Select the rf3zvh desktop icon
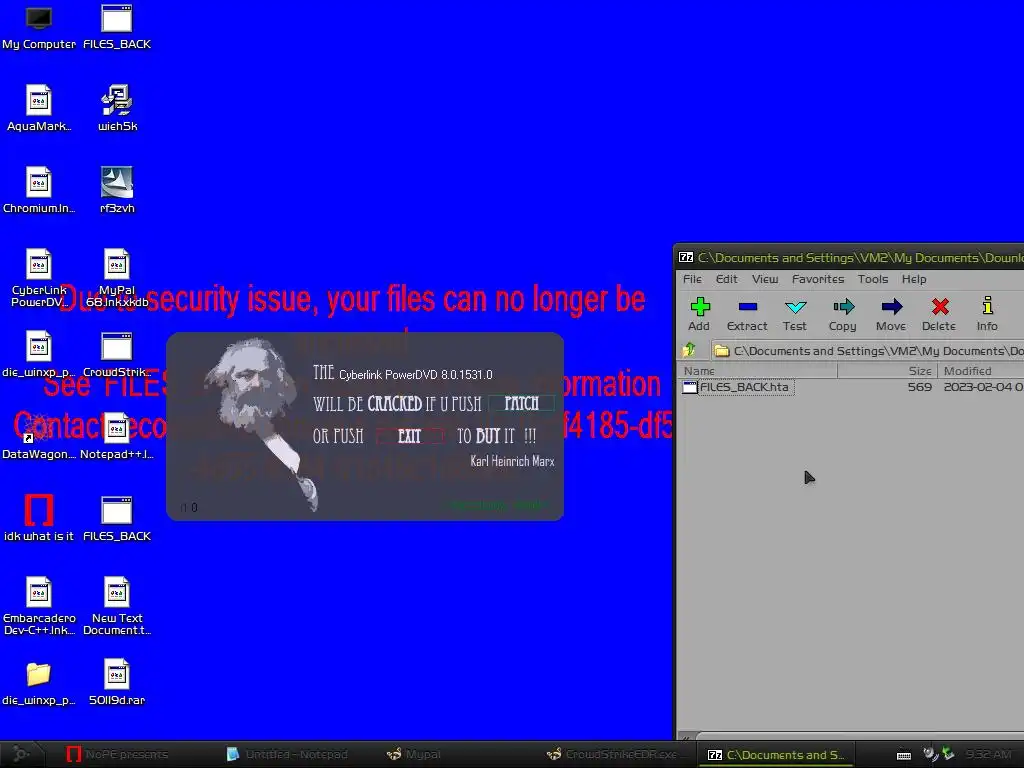Image resolution: width=1024 pixels, height=768 pixels. [117, 190]
